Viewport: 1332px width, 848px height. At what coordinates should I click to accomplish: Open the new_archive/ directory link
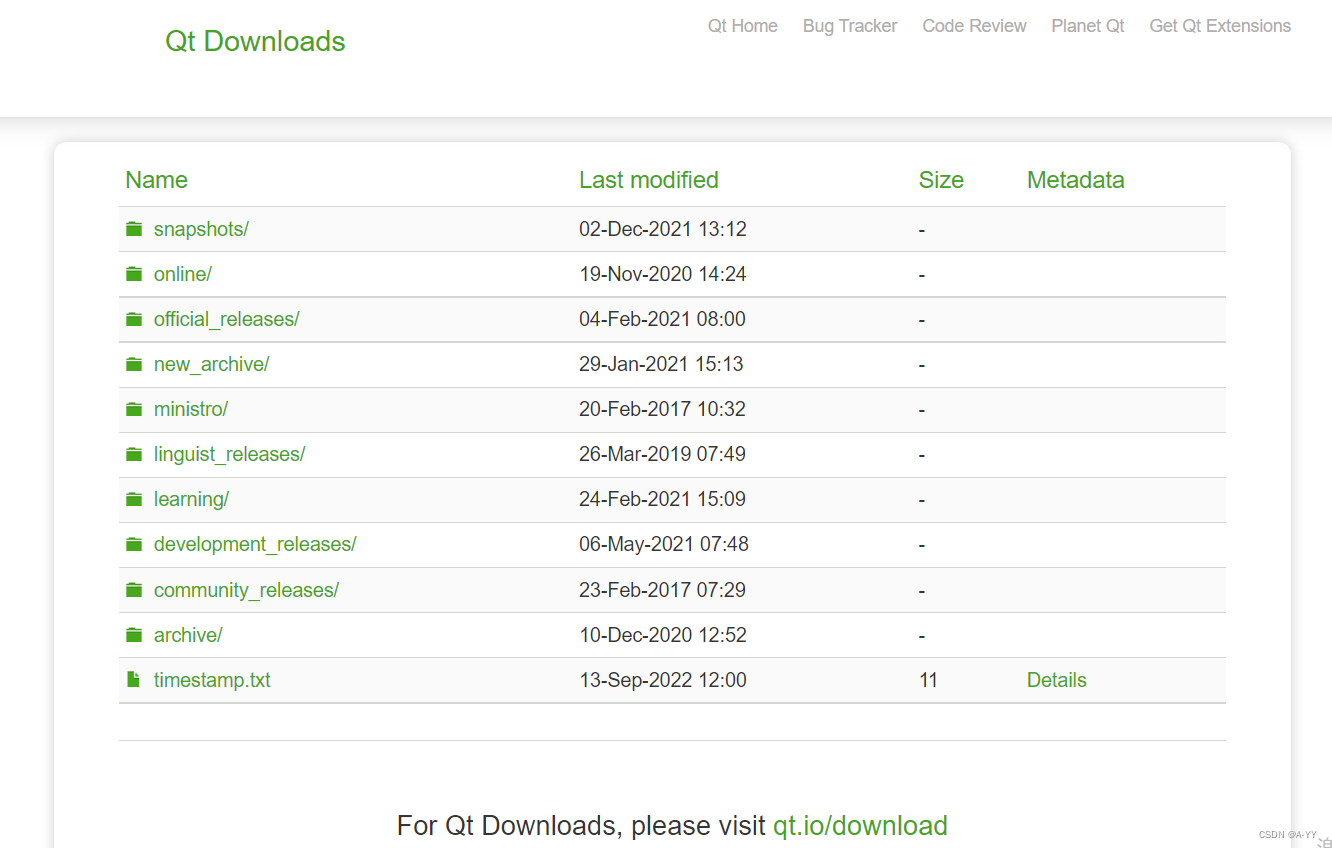pos(212,364)
